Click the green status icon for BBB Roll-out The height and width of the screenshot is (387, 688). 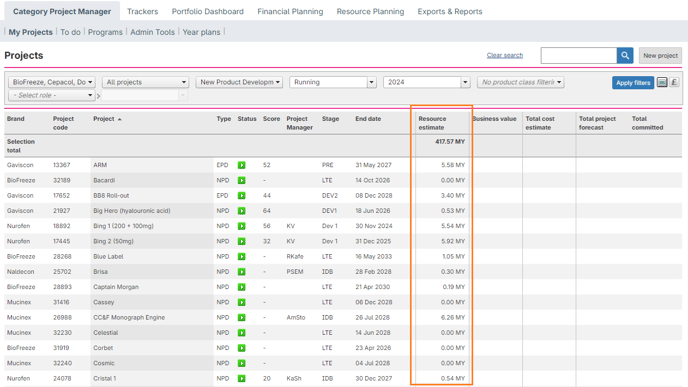tap(242, 196)
